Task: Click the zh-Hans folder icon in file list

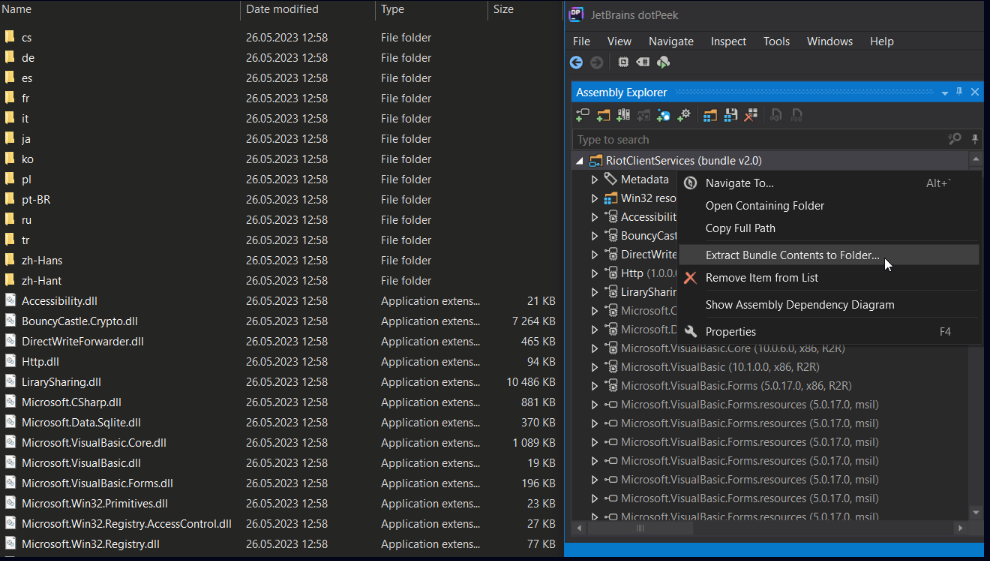Action: [9, 260]
